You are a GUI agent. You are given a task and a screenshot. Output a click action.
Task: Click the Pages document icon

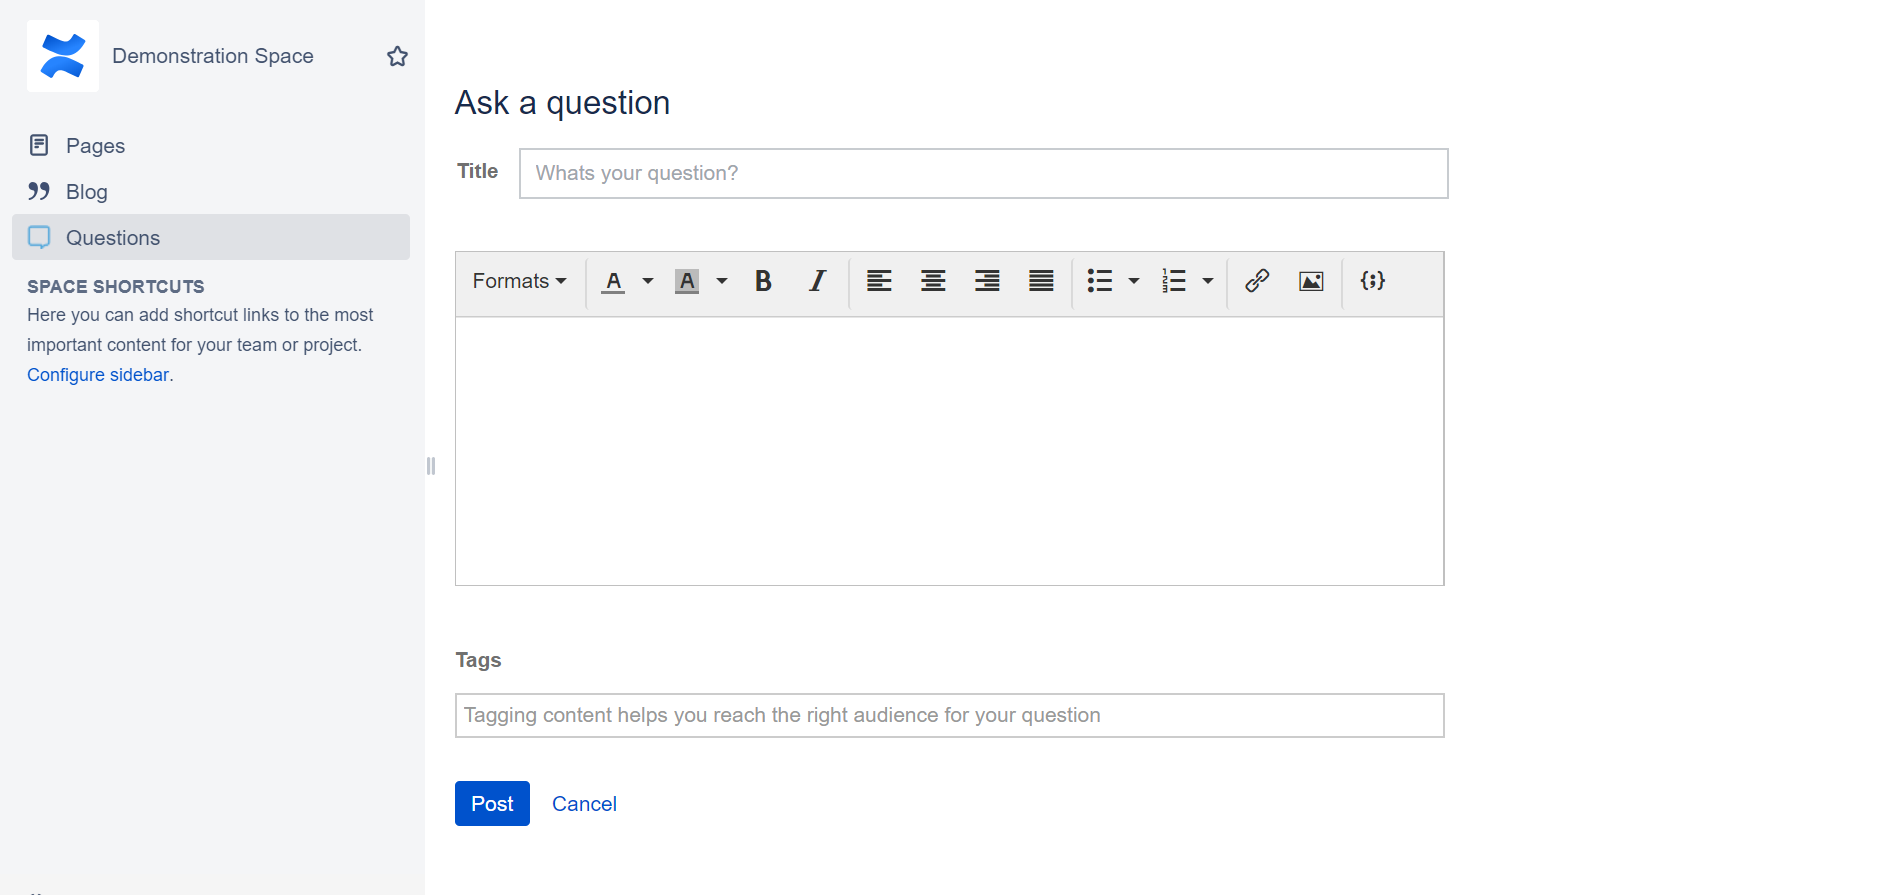point(39,145)
